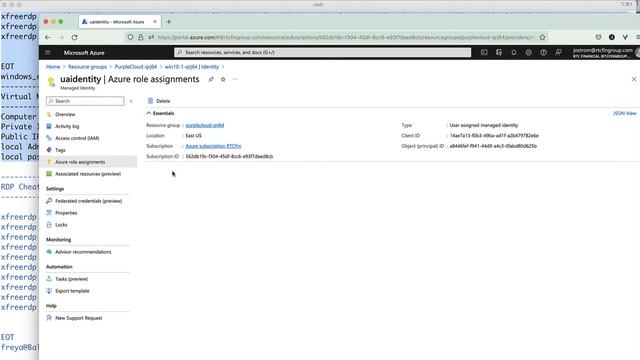Pin uaidentity blade via the pin icon
Viewport: 640px width, 360px height.
[211, 79]
